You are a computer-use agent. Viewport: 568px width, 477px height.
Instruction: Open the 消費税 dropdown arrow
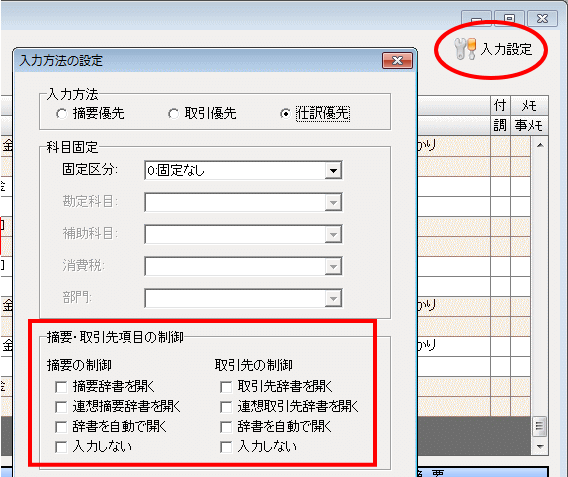pyautogui.click(x=333, y=266)
